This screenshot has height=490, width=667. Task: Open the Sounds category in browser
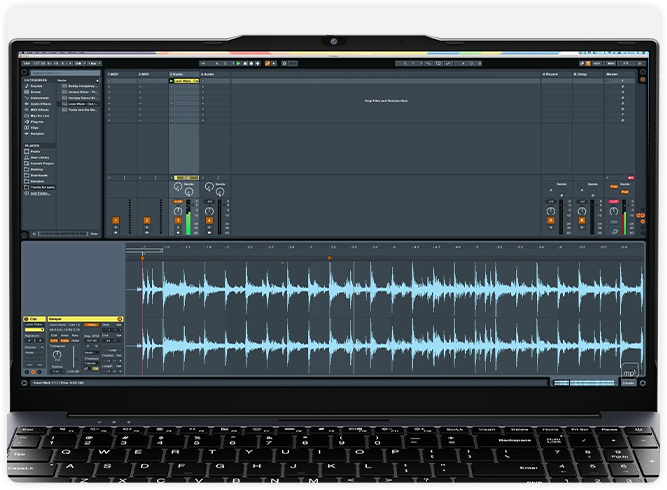pos(36,86)
